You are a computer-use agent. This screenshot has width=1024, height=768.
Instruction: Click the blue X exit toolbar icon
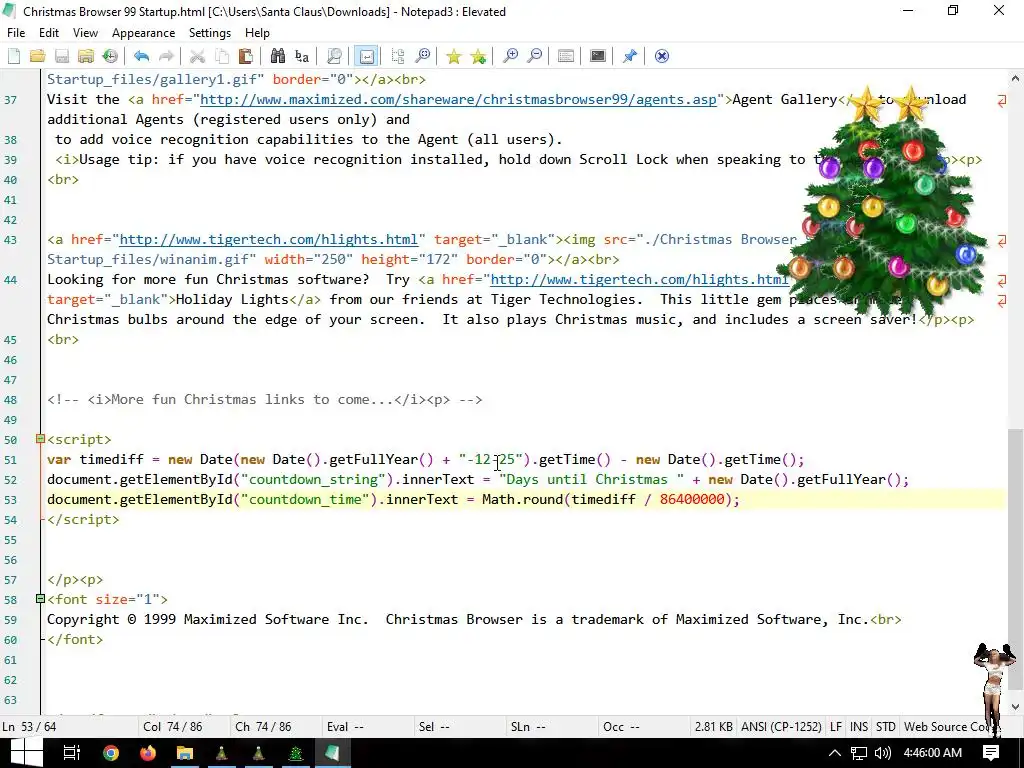pyautogui.click(x=662, y=56)
